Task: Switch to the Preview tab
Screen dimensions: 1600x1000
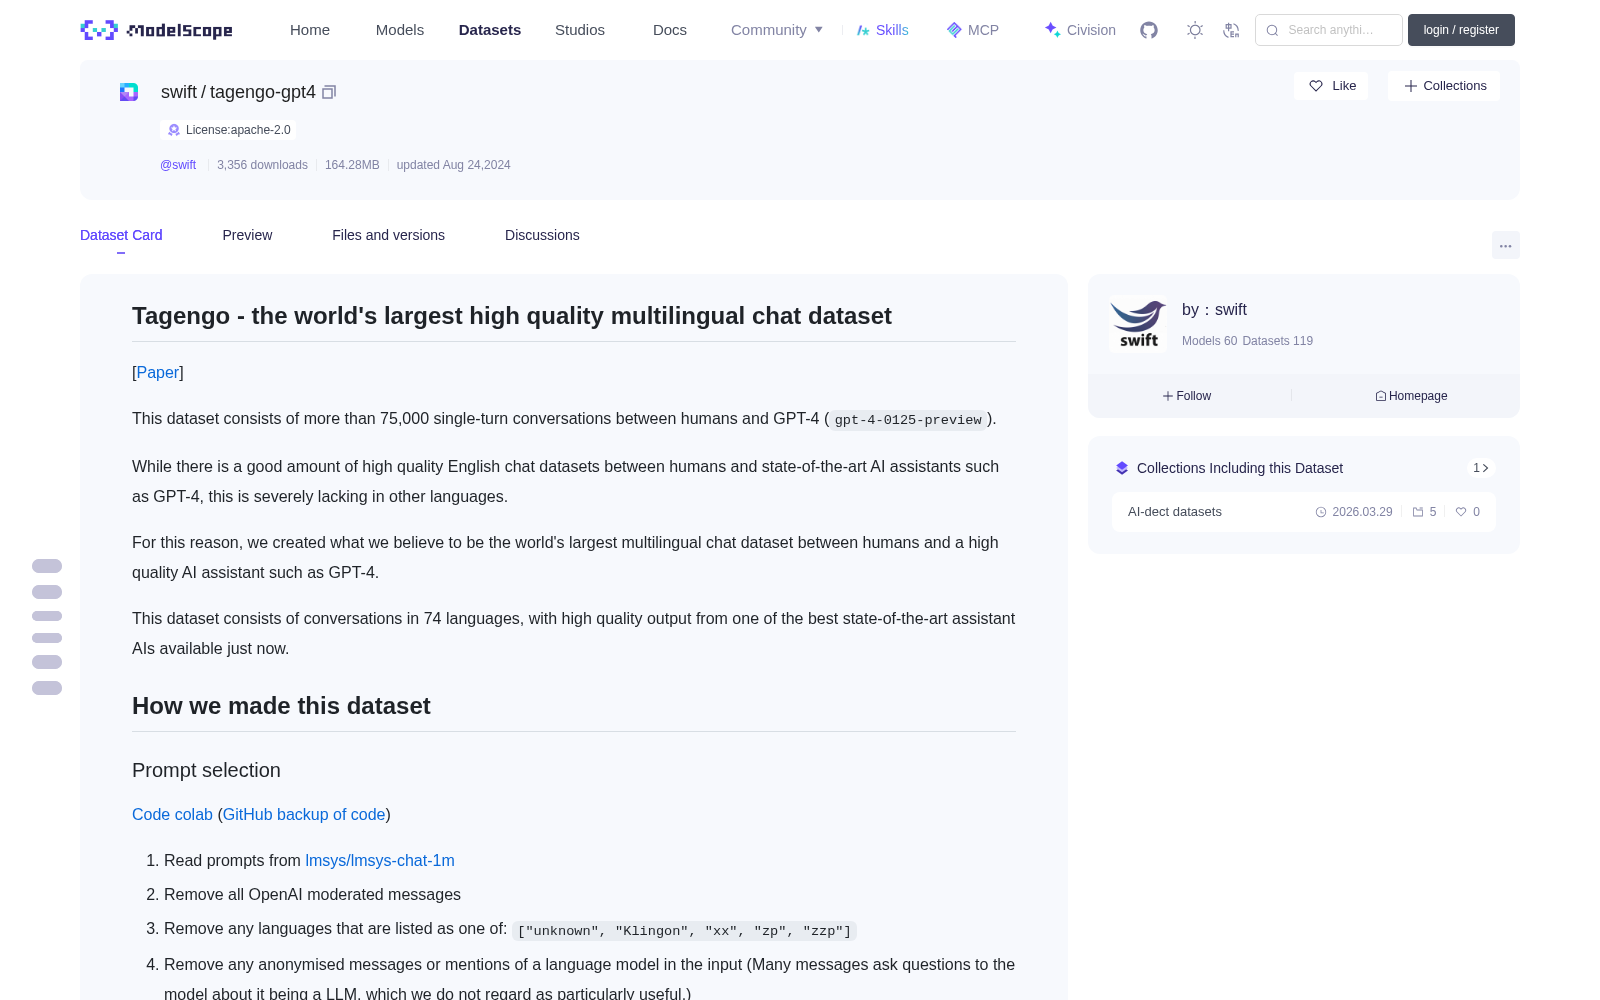Action: tap(247, 235)
